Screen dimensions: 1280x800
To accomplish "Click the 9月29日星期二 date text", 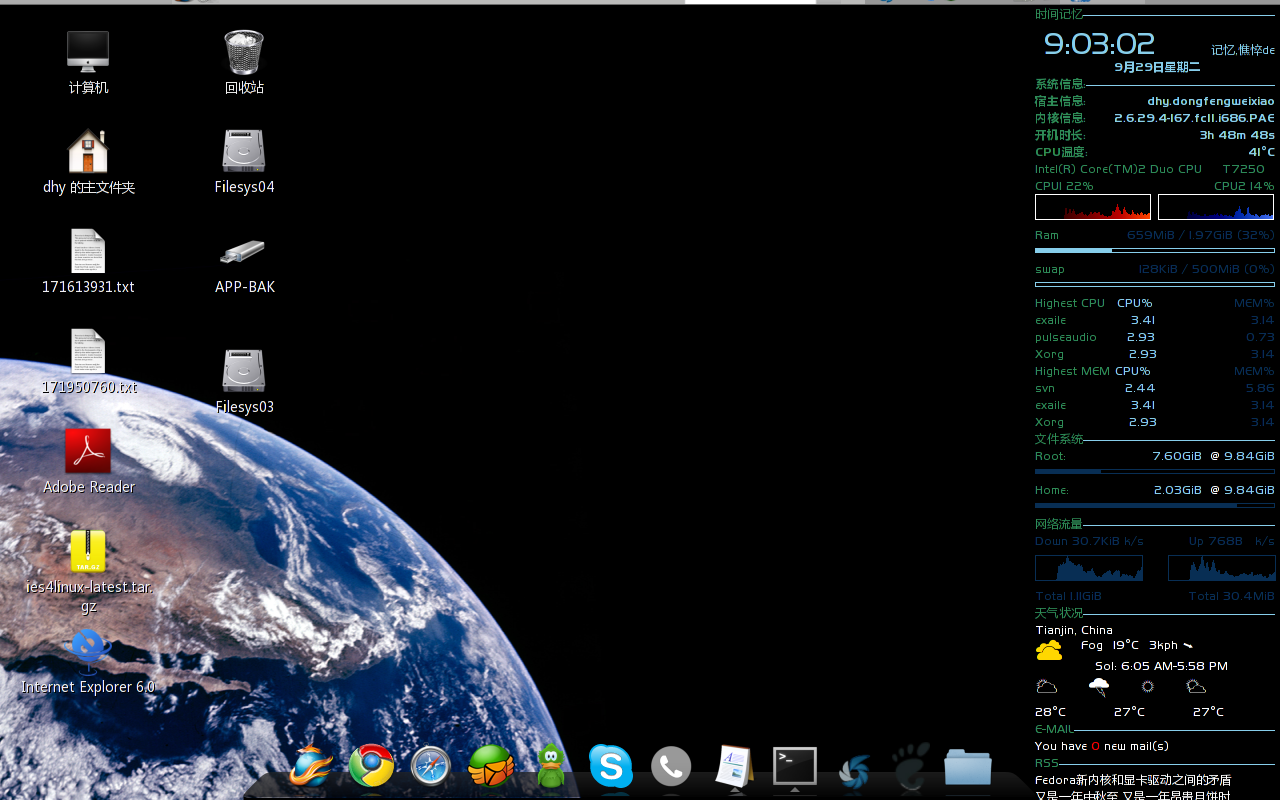I will pyautogui.click(x=1157, y=67).
